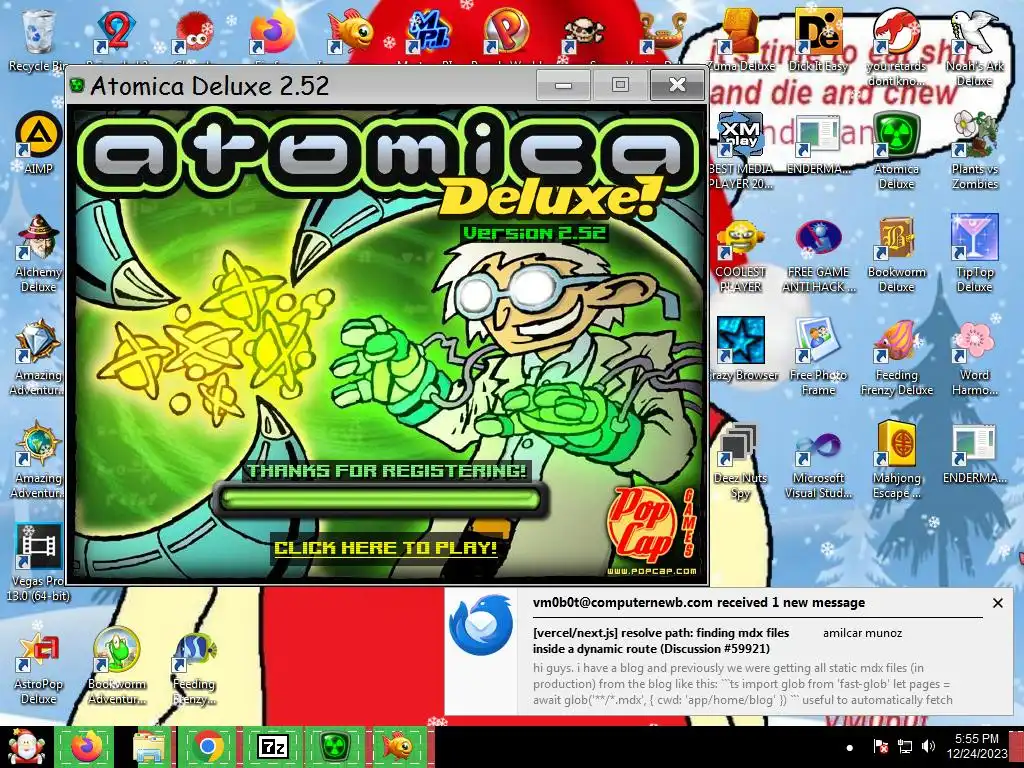Select the Deez Nuts Spy shortcut
This screenshot has height=768, width=1024.
coord(741,460)
